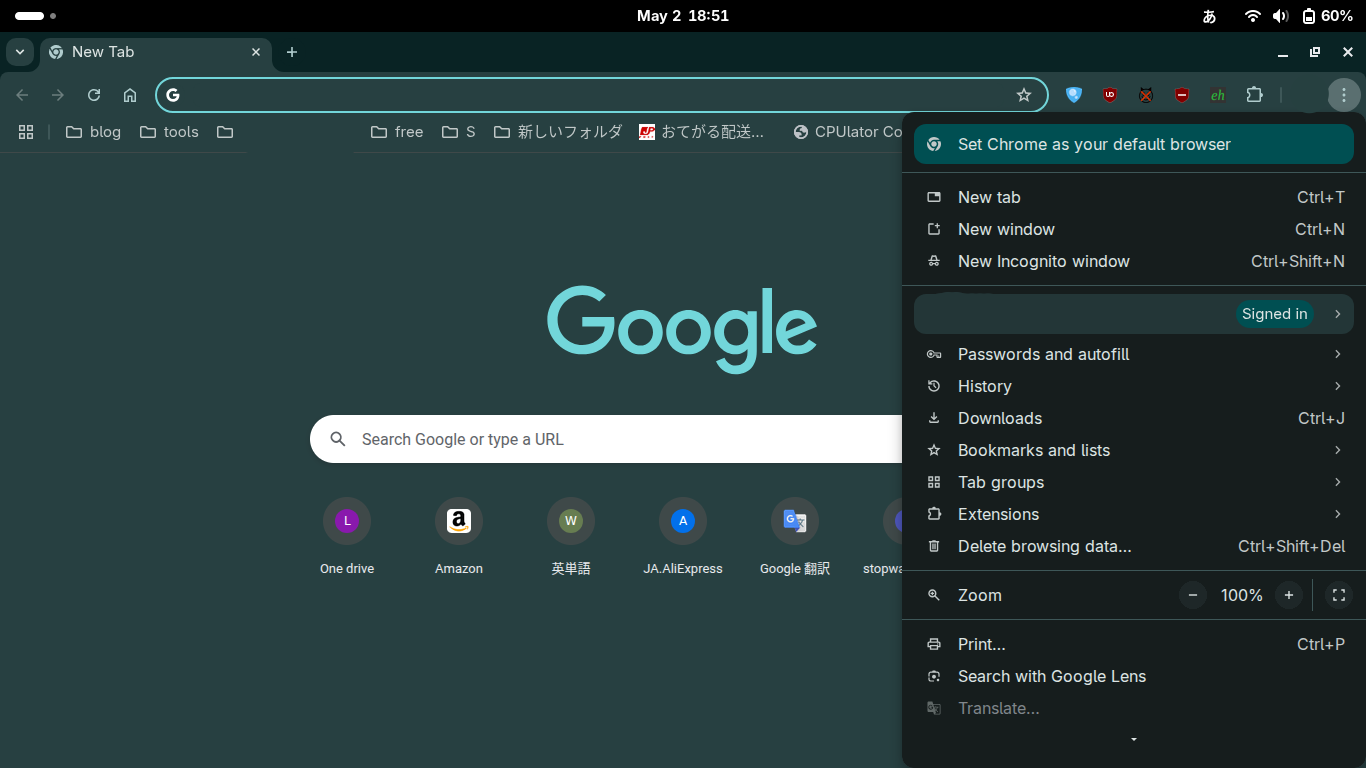Close the three-dot Chrome menu button
The height and width of the screenshot is (768, 1366).
1344,95
